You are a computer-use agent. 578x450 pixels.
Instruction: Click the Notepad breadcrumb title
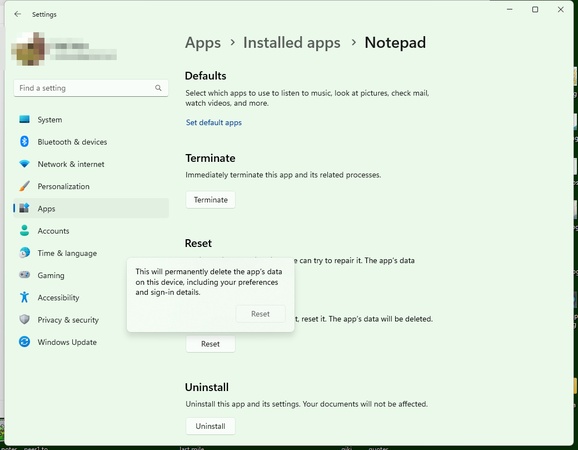tap(395, 43)
